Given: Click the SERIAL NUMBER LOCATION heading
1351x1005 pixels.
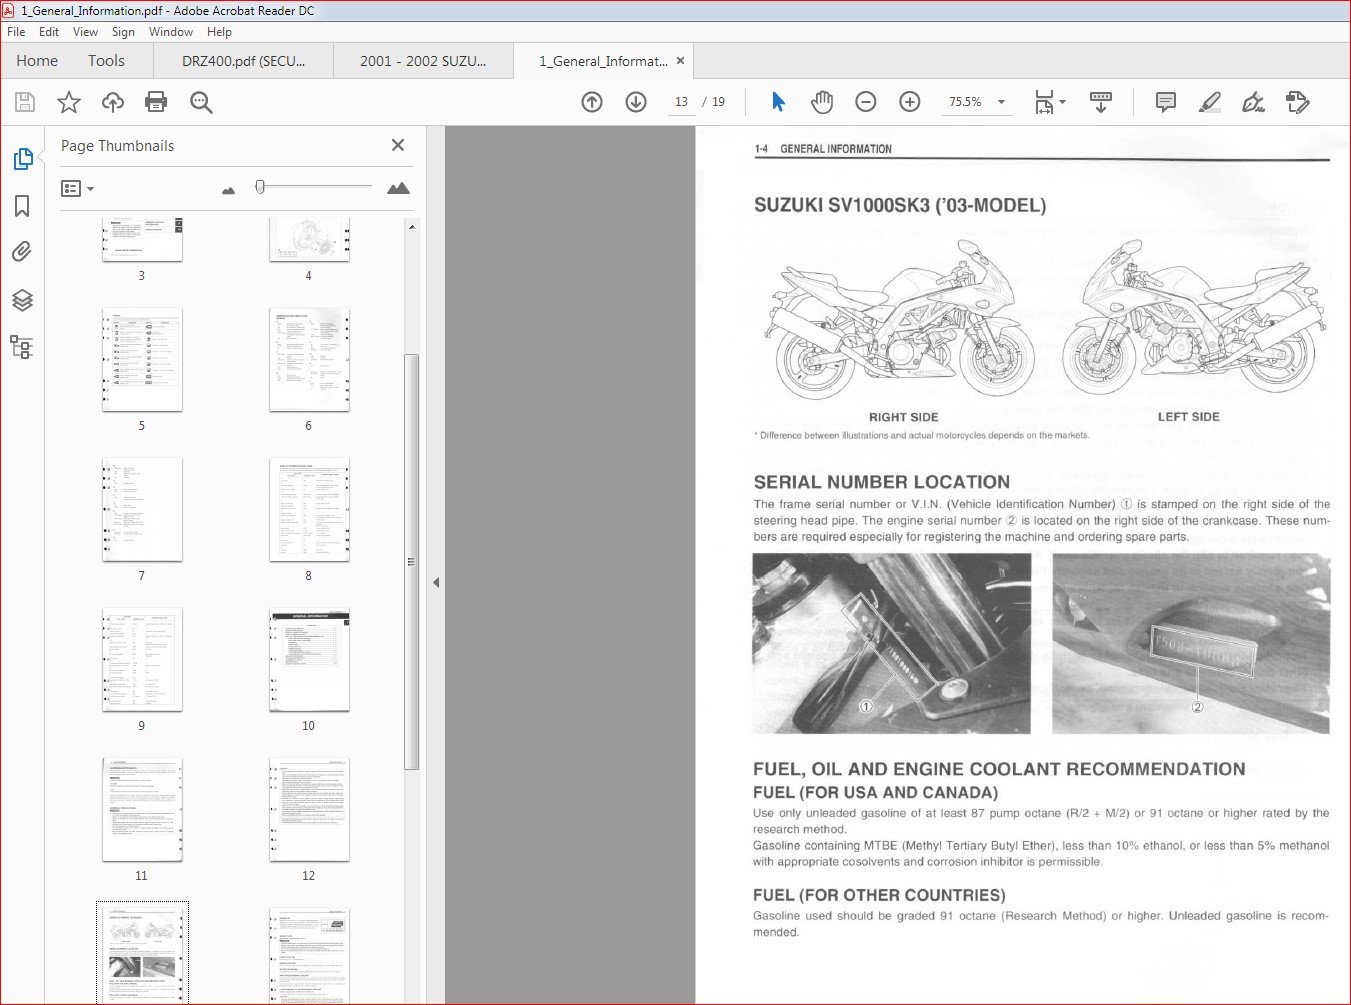Looking at the screenshot, I should pyautogui.click(x=881, y=482).
